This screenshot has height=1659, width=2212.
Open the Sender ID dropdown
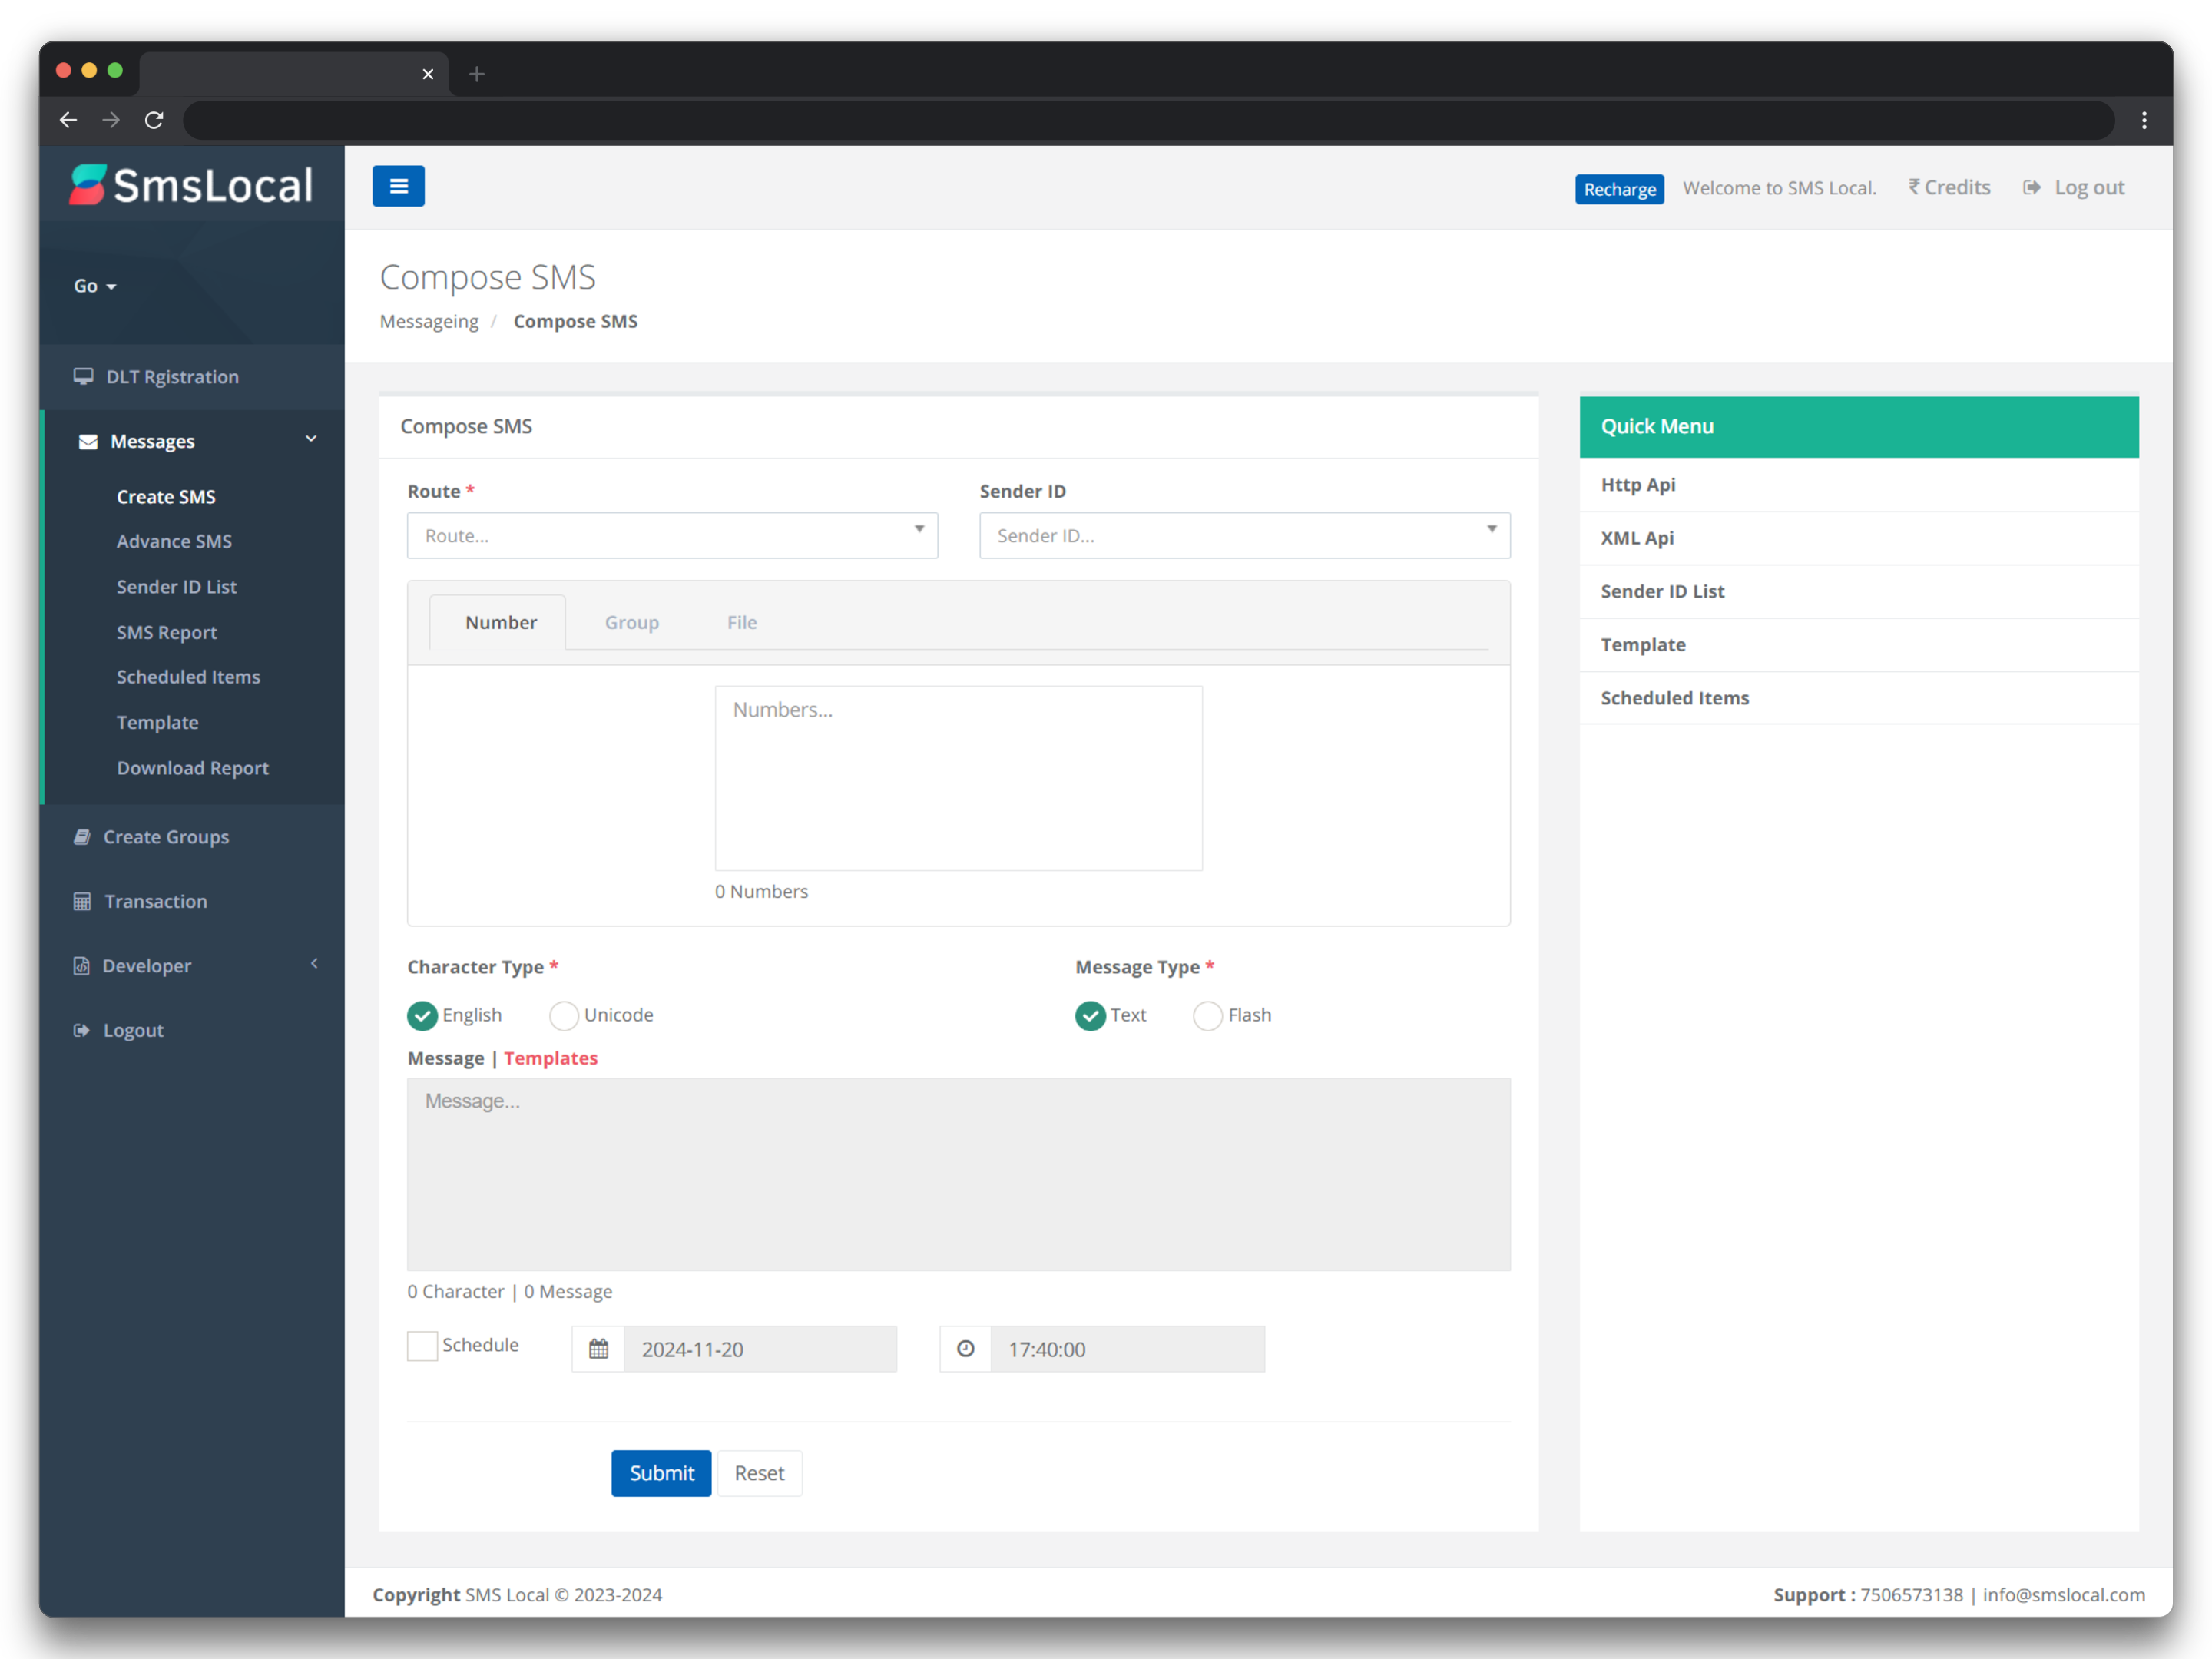1244,536
